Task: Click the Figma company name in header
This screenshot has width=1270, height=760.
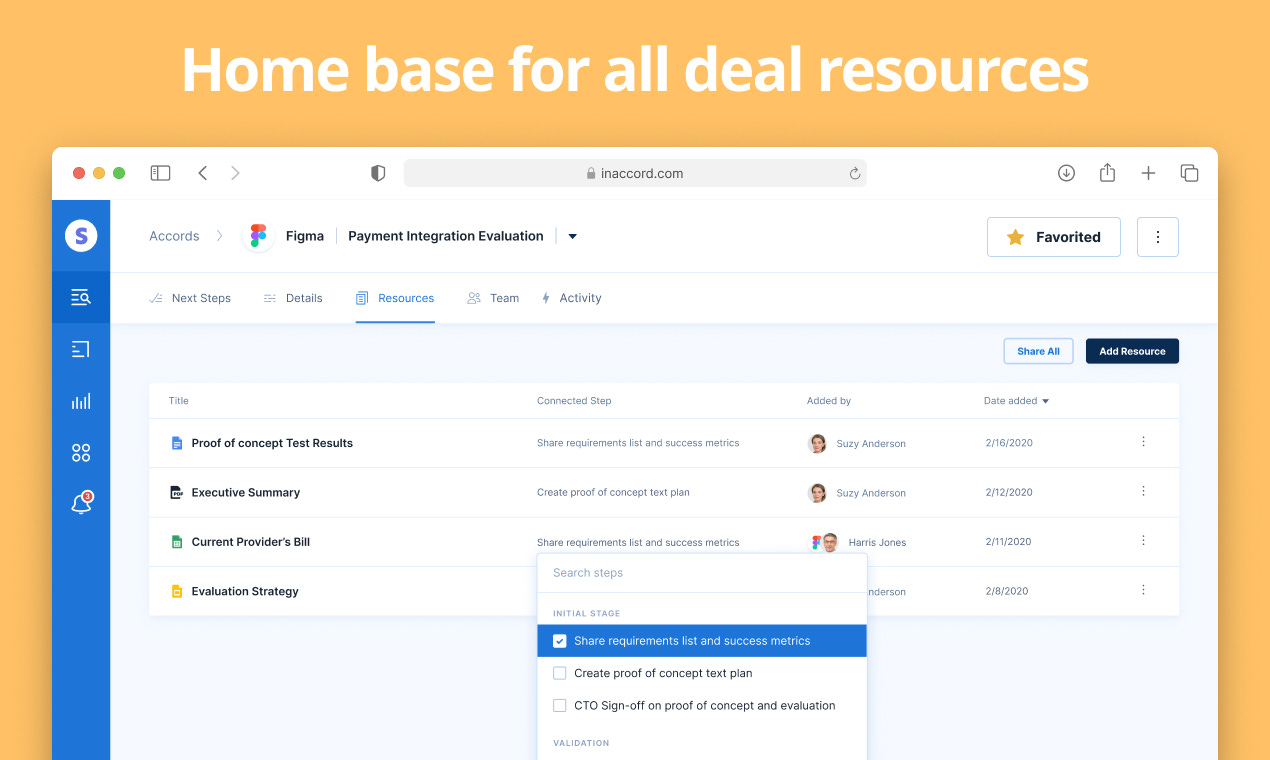Action: coord(305,236)
